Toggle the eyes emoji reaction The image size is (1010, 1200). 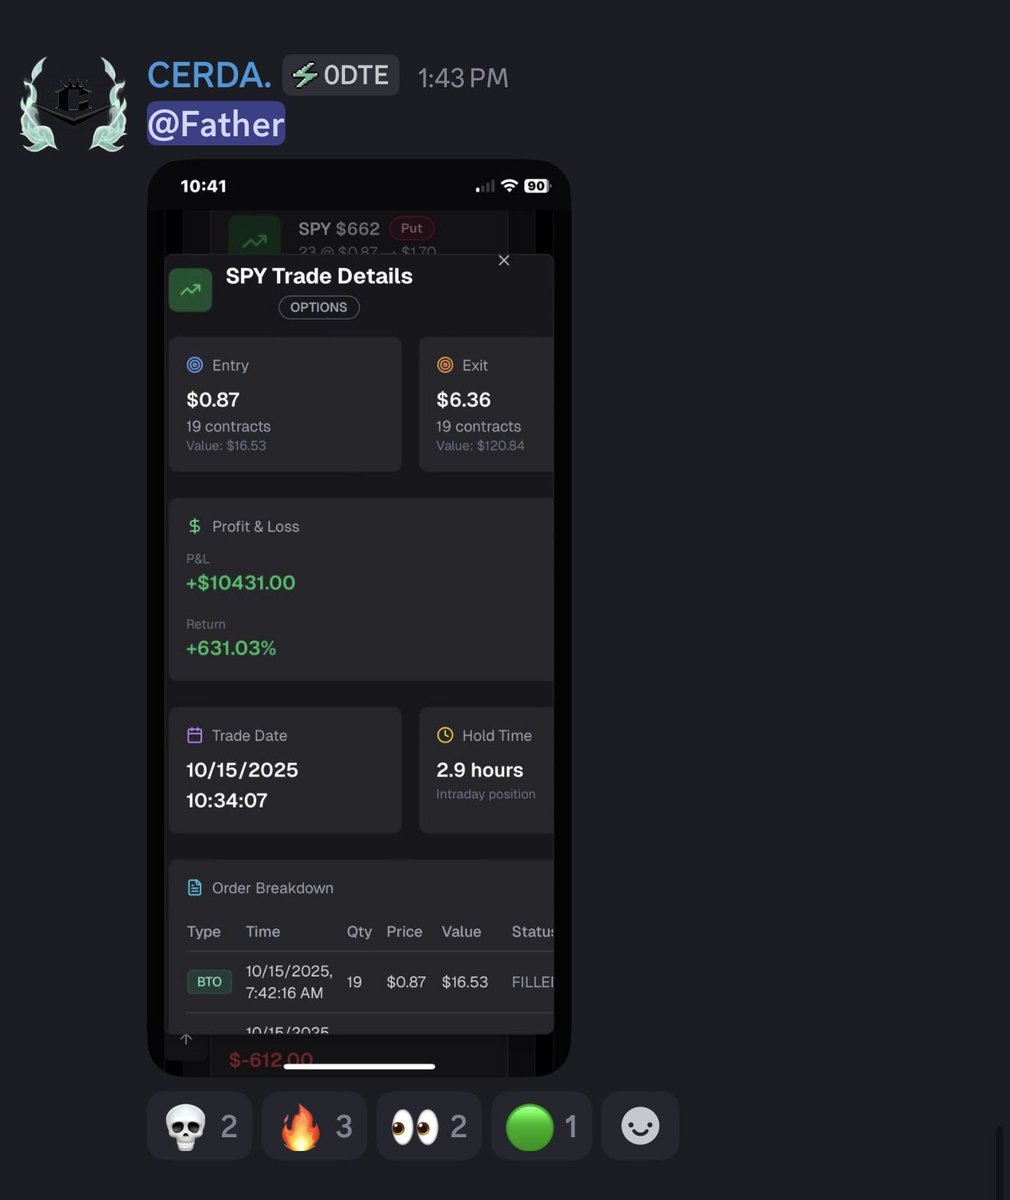pos(429,1126)
